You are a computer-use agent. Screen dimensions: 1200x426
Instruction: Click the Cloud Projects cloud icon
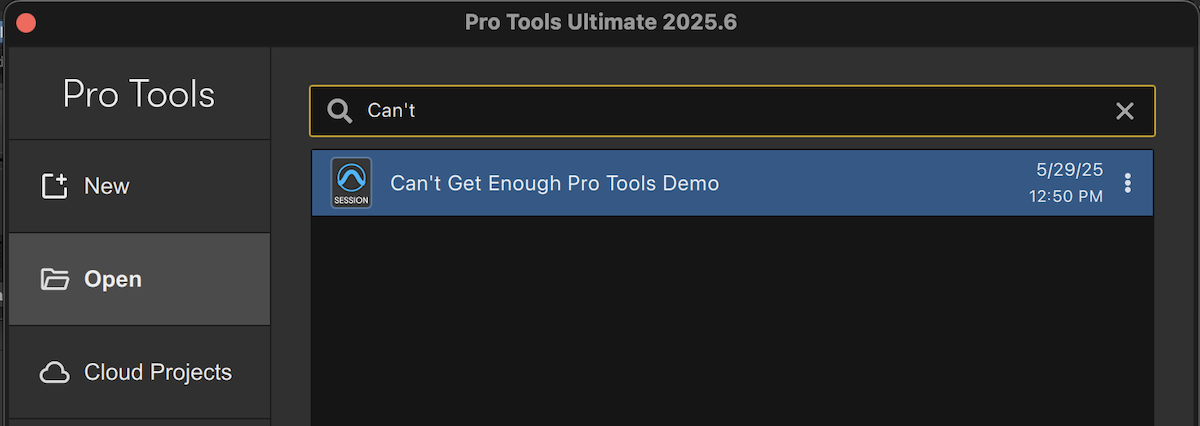[x=54, y=373]
